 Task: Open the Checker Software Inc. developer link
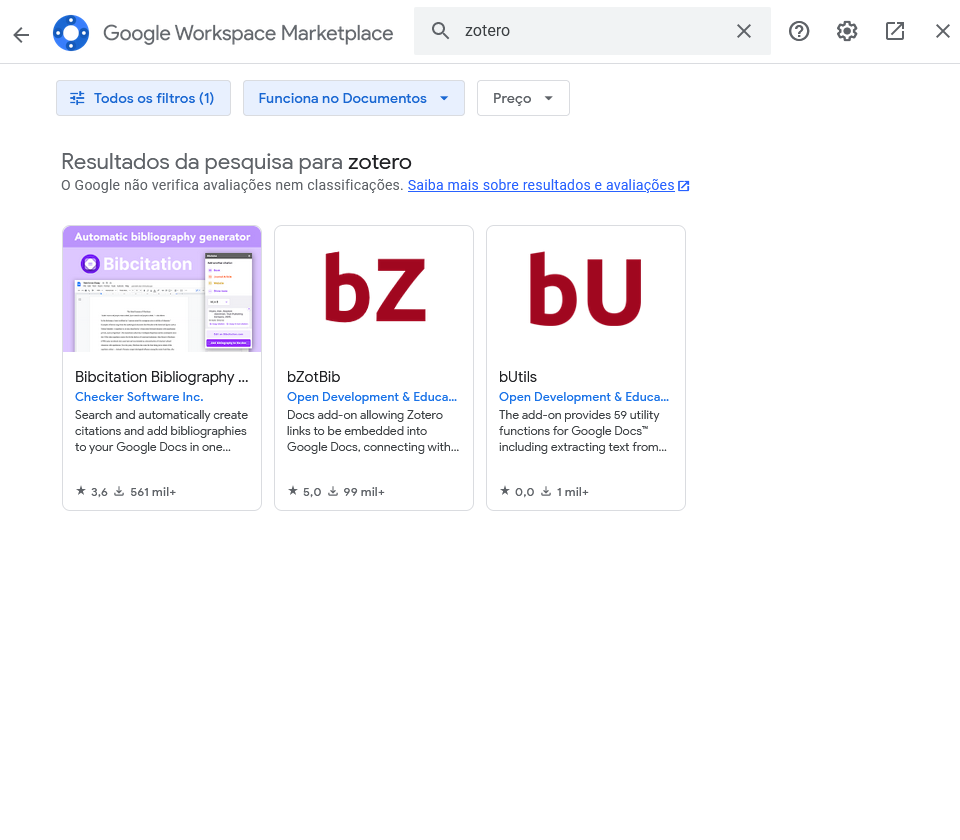point(139,397)
